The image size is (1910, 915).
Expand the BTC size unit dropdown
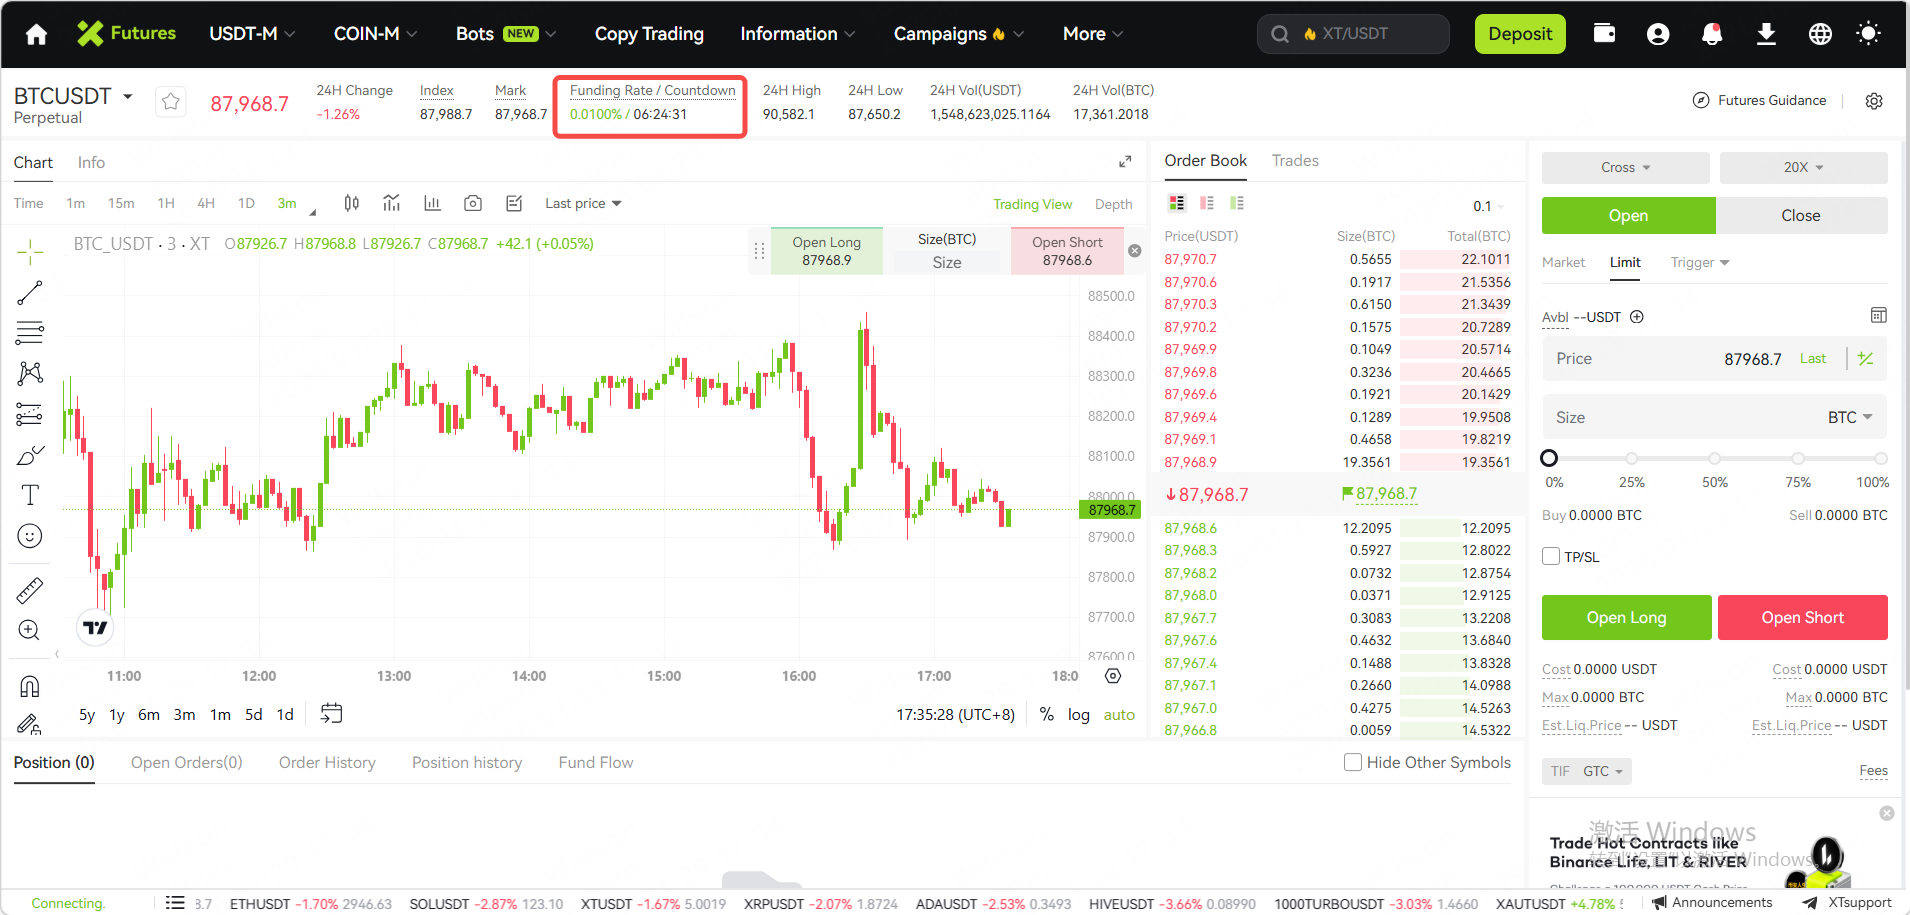coord(1849,418)
